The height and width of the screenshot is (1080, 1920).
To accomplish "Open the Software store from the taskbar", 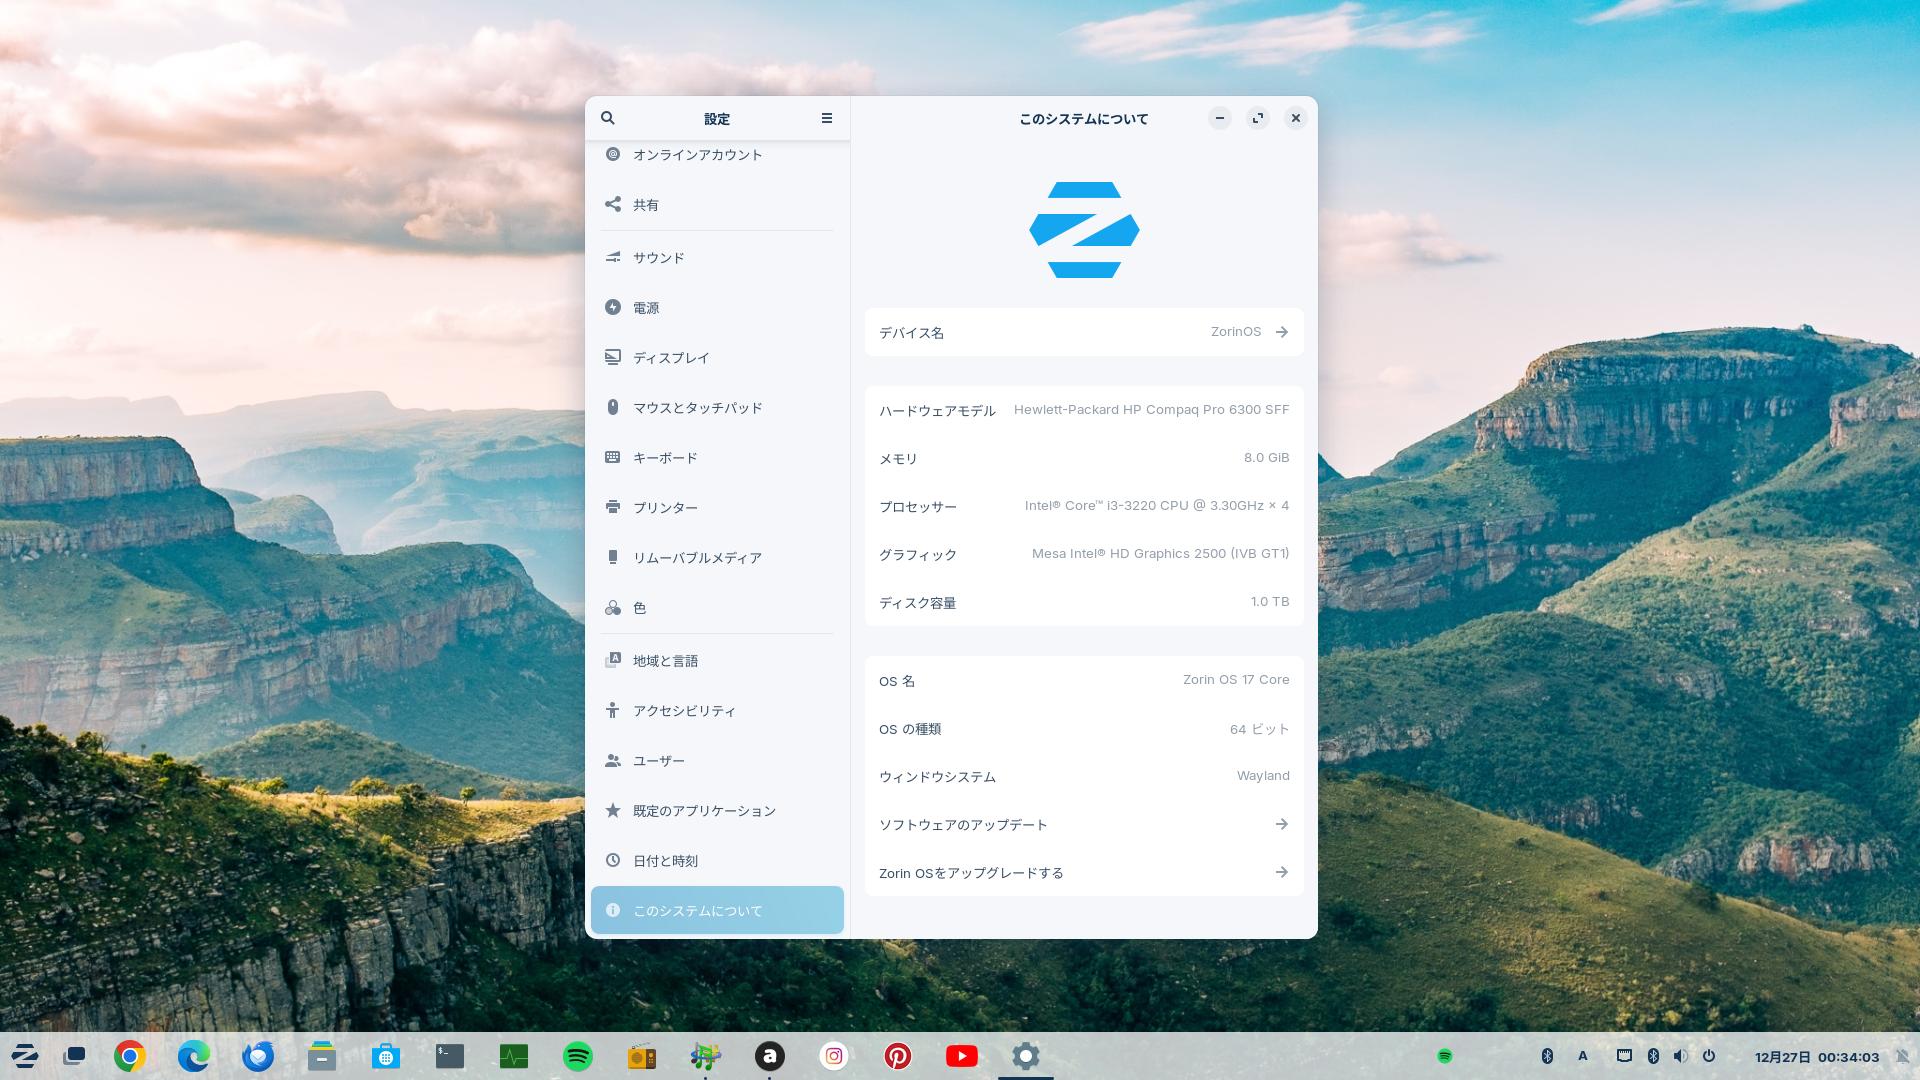I will pyautogui.click(x=386, y=1056).
